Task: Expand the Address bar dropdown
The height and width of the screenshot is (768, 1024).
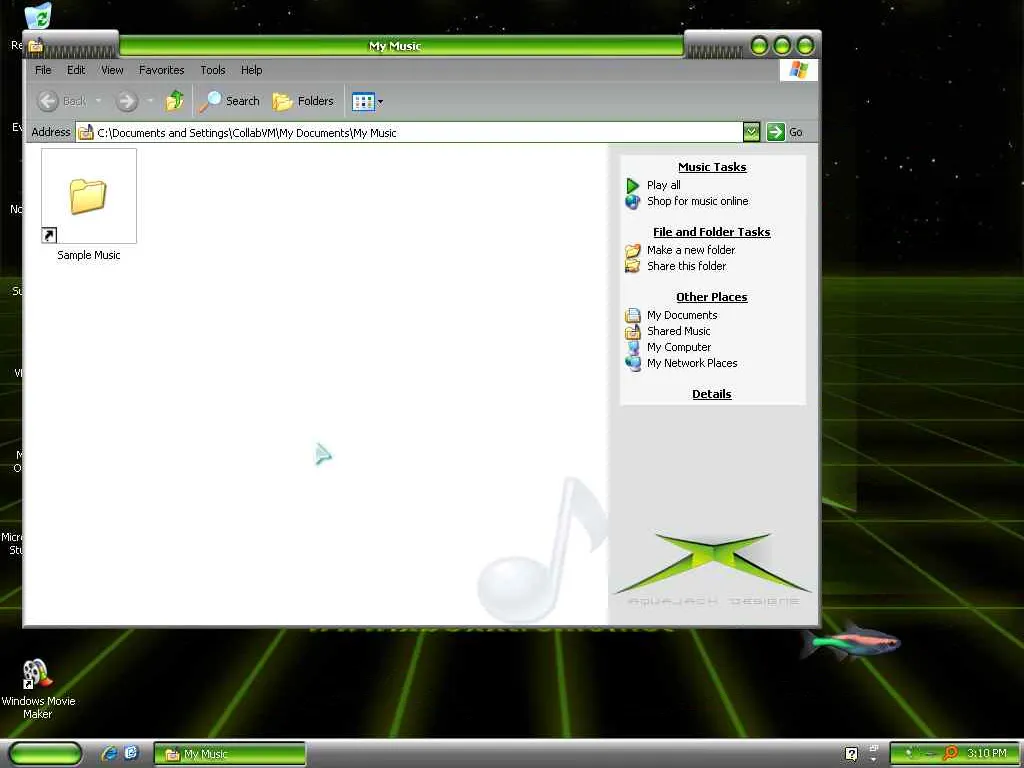Action: coord(751,133)
